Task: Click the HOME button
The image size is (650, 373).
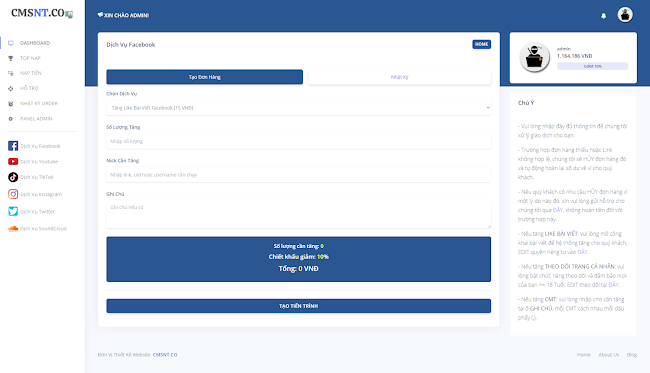Action: click(x=481, y=44)
